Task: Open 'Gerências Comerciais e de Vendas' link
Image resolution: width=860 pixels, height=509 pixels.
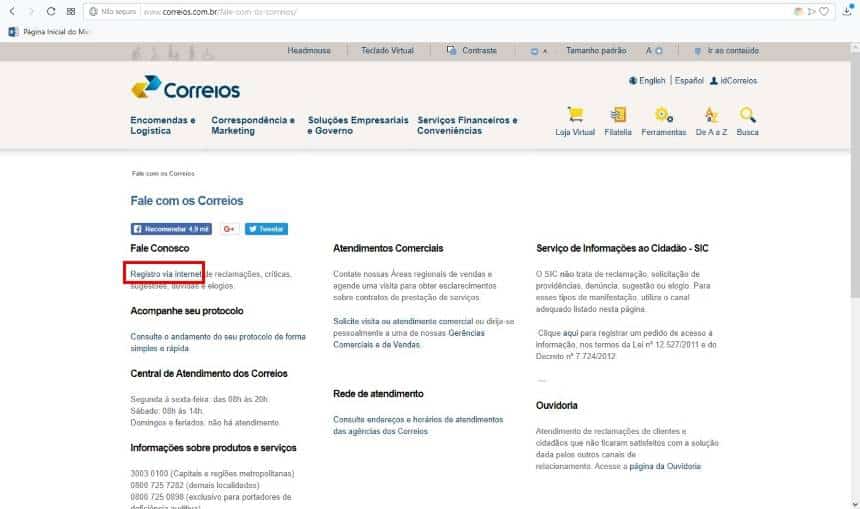Action: (x=409, y=338)
